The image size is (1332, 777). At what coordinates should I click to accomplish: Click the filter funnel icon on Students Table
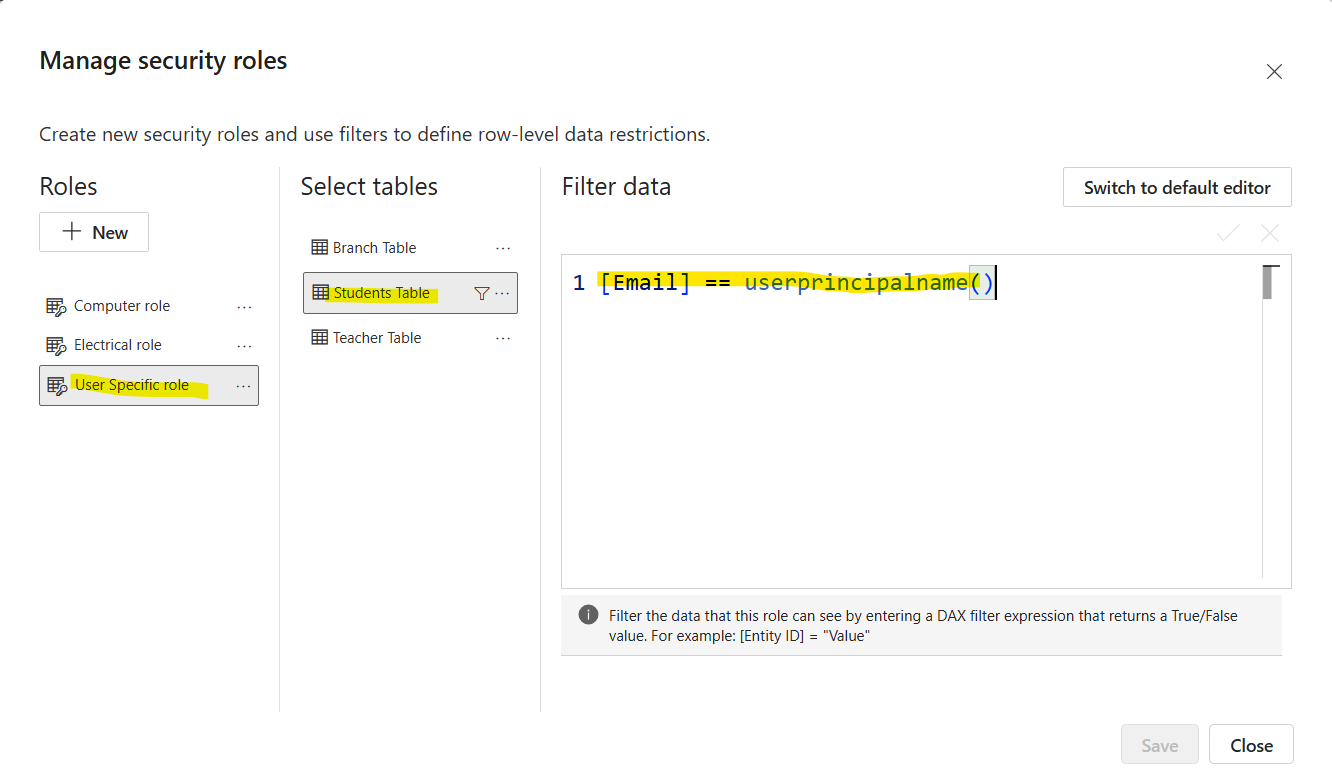click(481, 293)
